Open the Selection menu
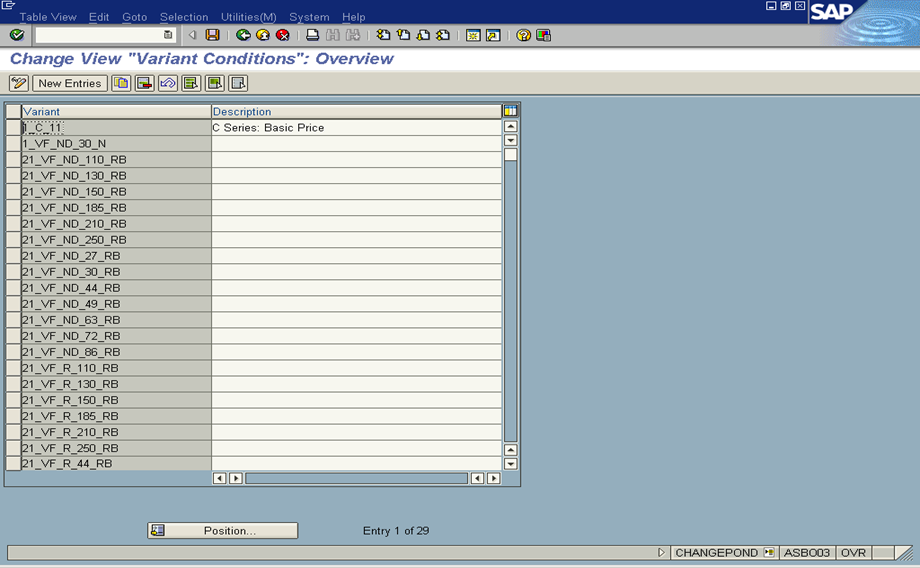 coord(184,17)
